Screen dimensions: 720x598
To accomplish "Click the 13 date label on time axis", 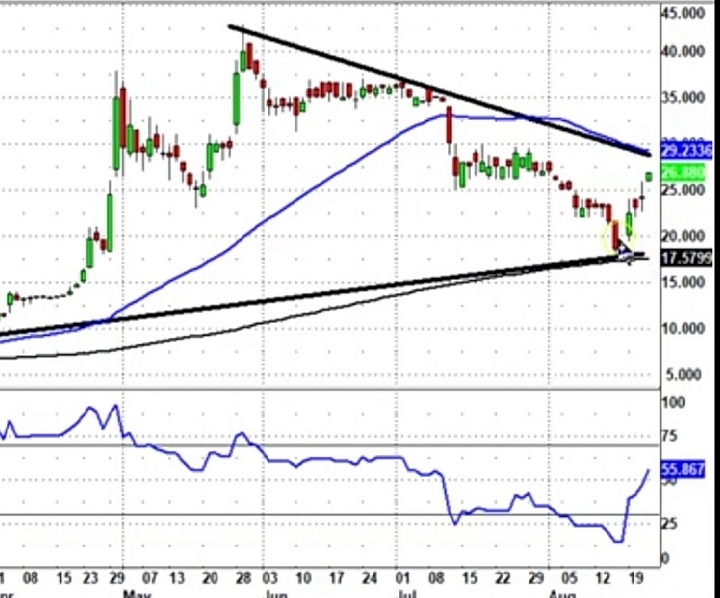I will (176, 578).
